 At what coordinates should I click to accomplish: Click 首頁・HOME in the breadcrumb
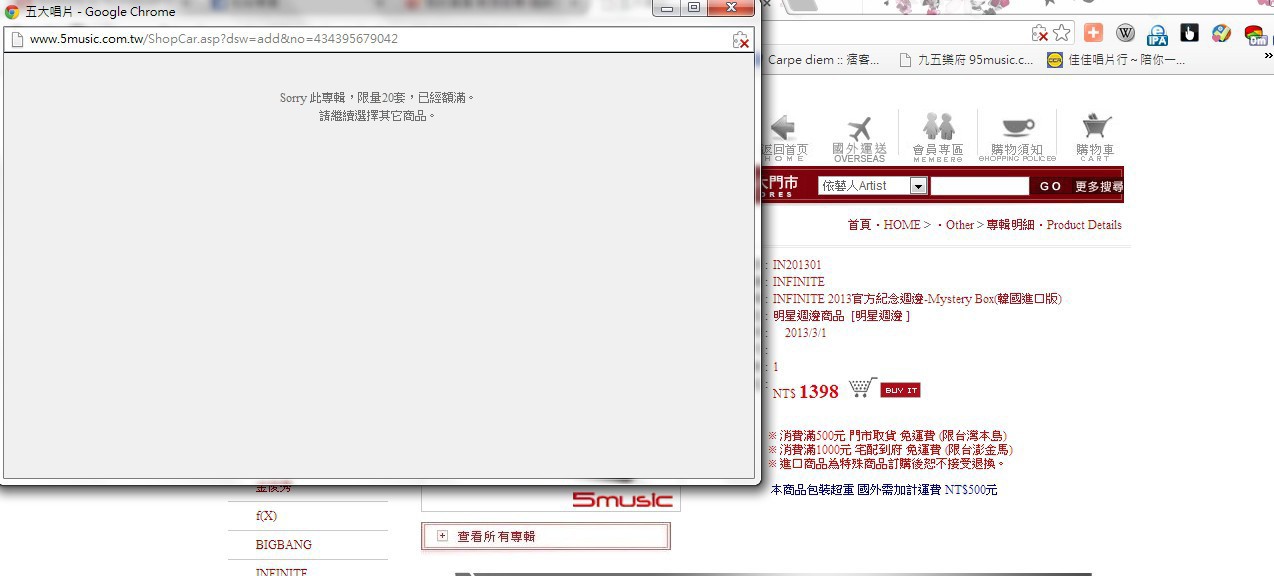tap(884, 225)
